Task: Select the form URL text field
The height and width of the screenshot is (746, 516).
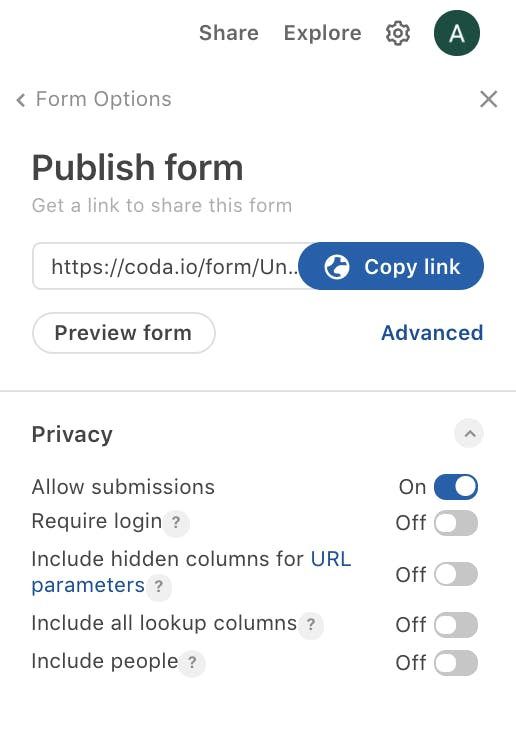Action: coord(166,266)
